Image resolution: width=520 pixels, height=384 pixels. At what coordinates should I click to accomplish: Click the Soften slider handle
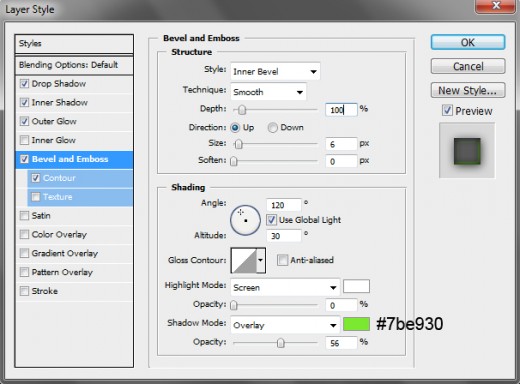pyautogui.click(x=234, y=161)
